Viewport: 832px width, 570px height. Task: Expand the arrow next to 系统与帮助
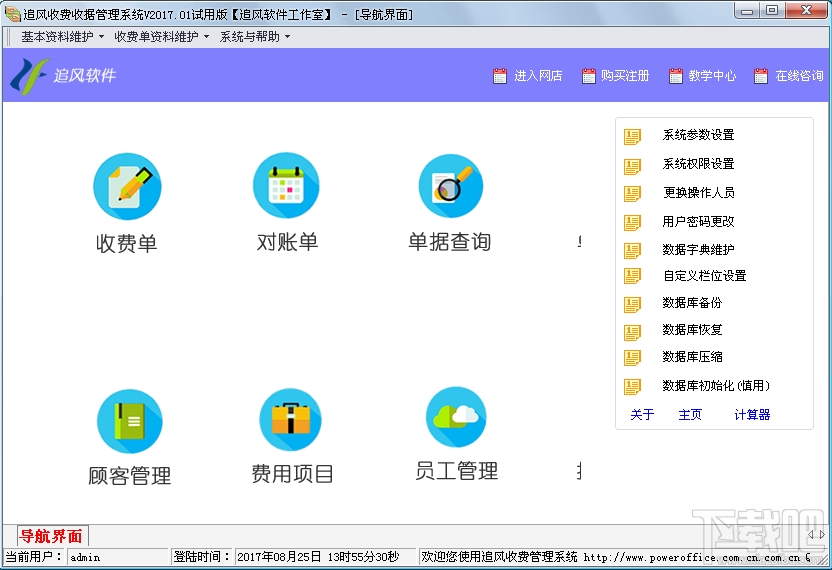288,37
